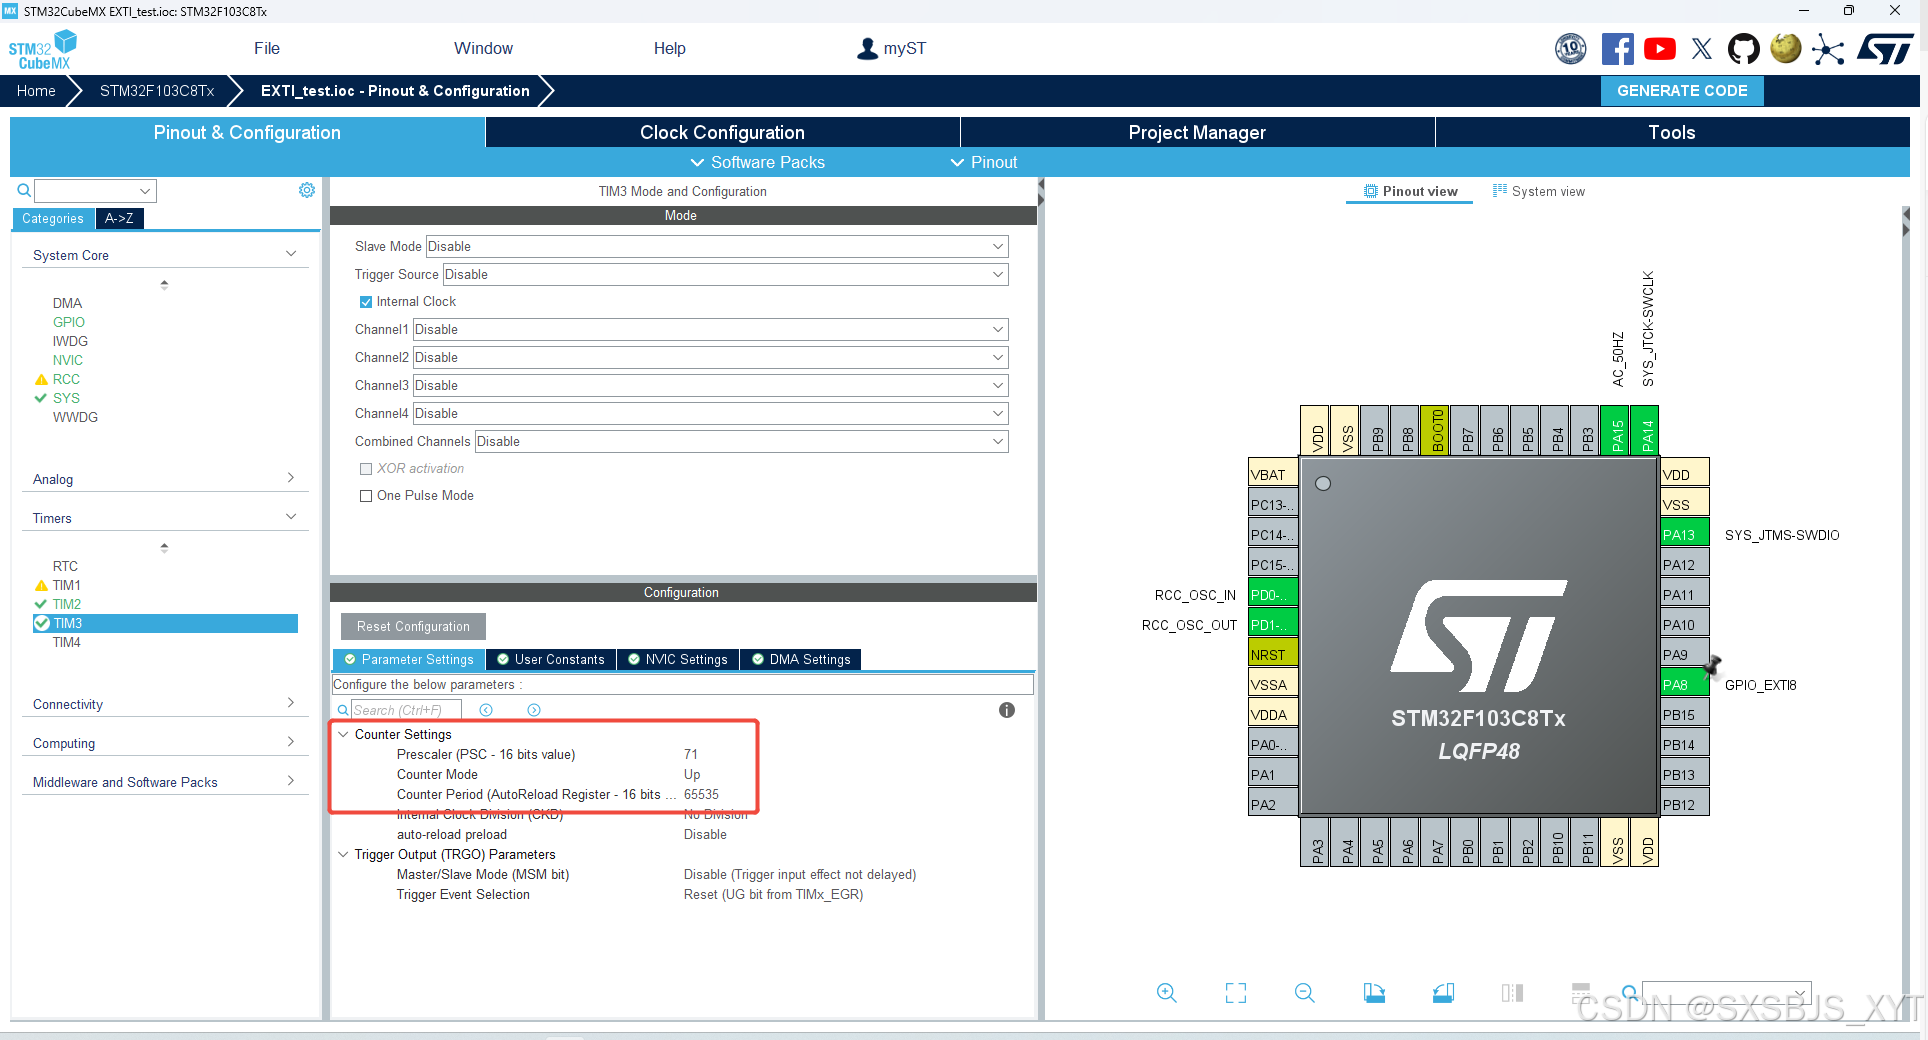
Task: Click the parameter search magnifier icon
Action: [343, 710]
